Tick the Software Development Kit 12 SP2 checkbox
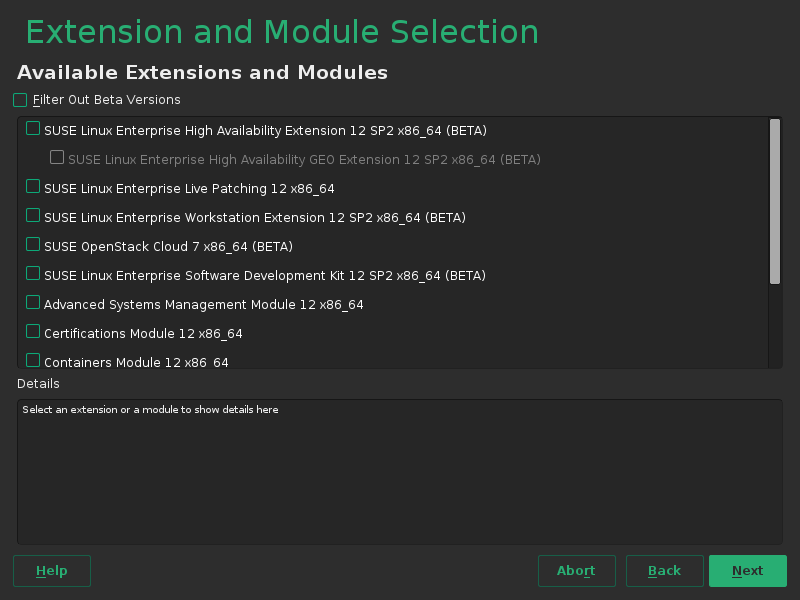 [33, 274]
